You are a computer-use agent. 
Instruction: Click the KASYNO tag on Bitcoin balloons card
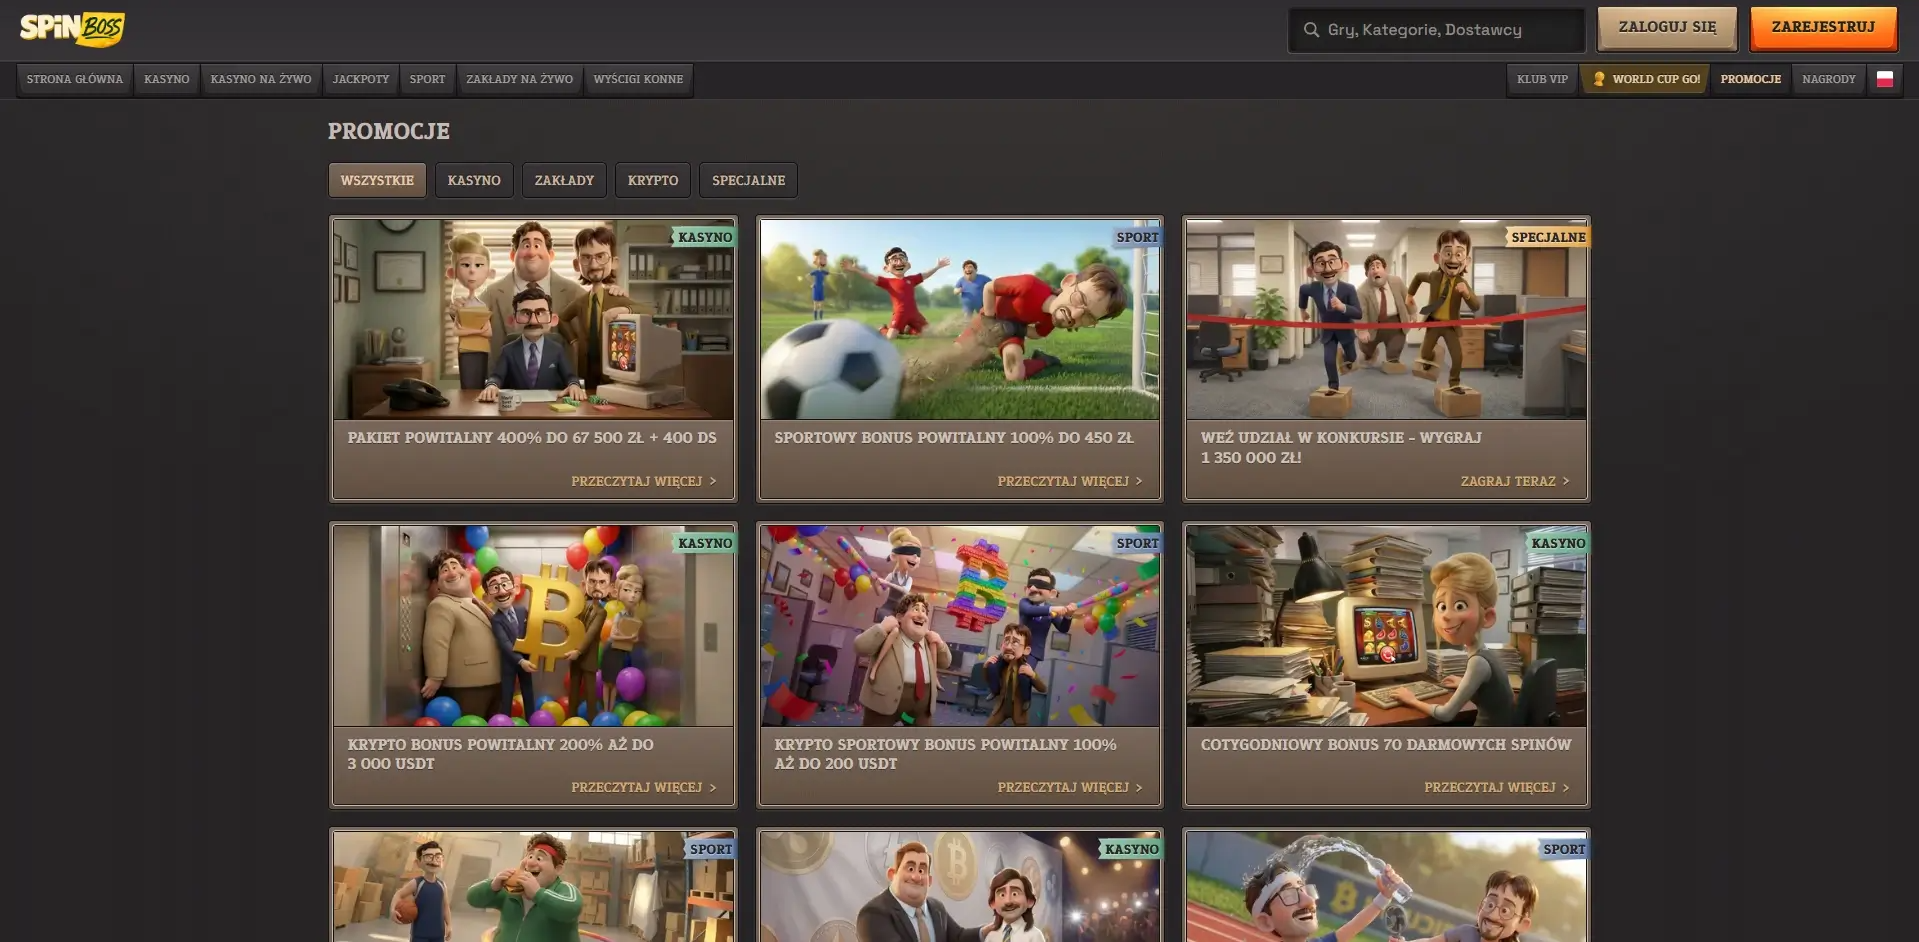coord(705,543)
